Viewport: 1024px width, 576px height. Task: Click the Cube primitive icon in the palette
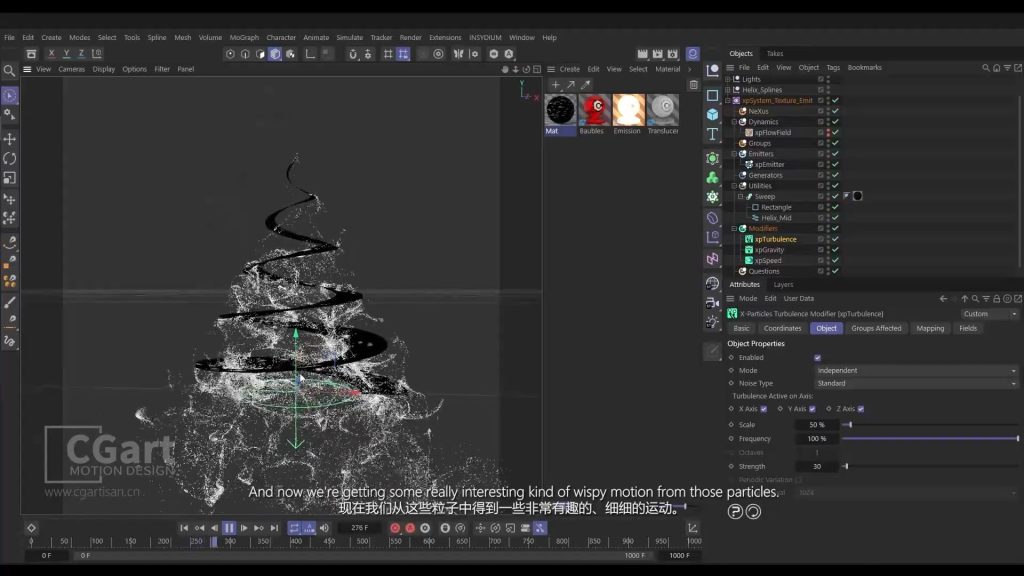click(712, 114)
